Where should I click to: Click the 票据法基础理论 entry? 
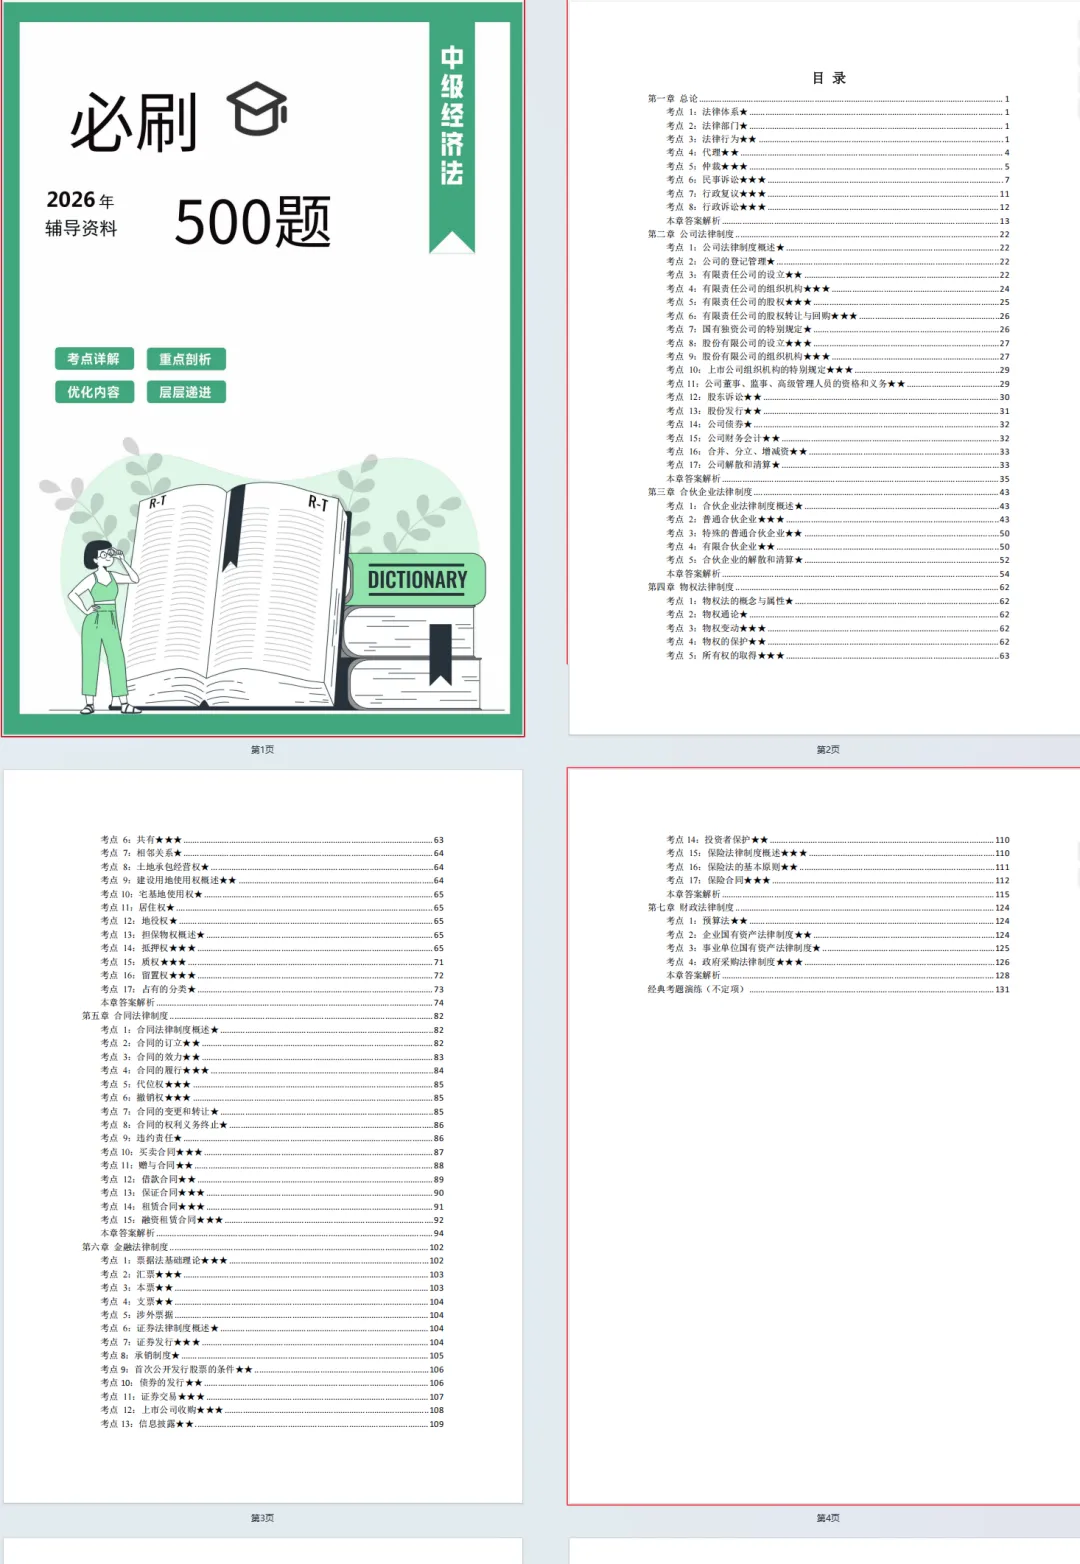click(x=272, y=1261)
